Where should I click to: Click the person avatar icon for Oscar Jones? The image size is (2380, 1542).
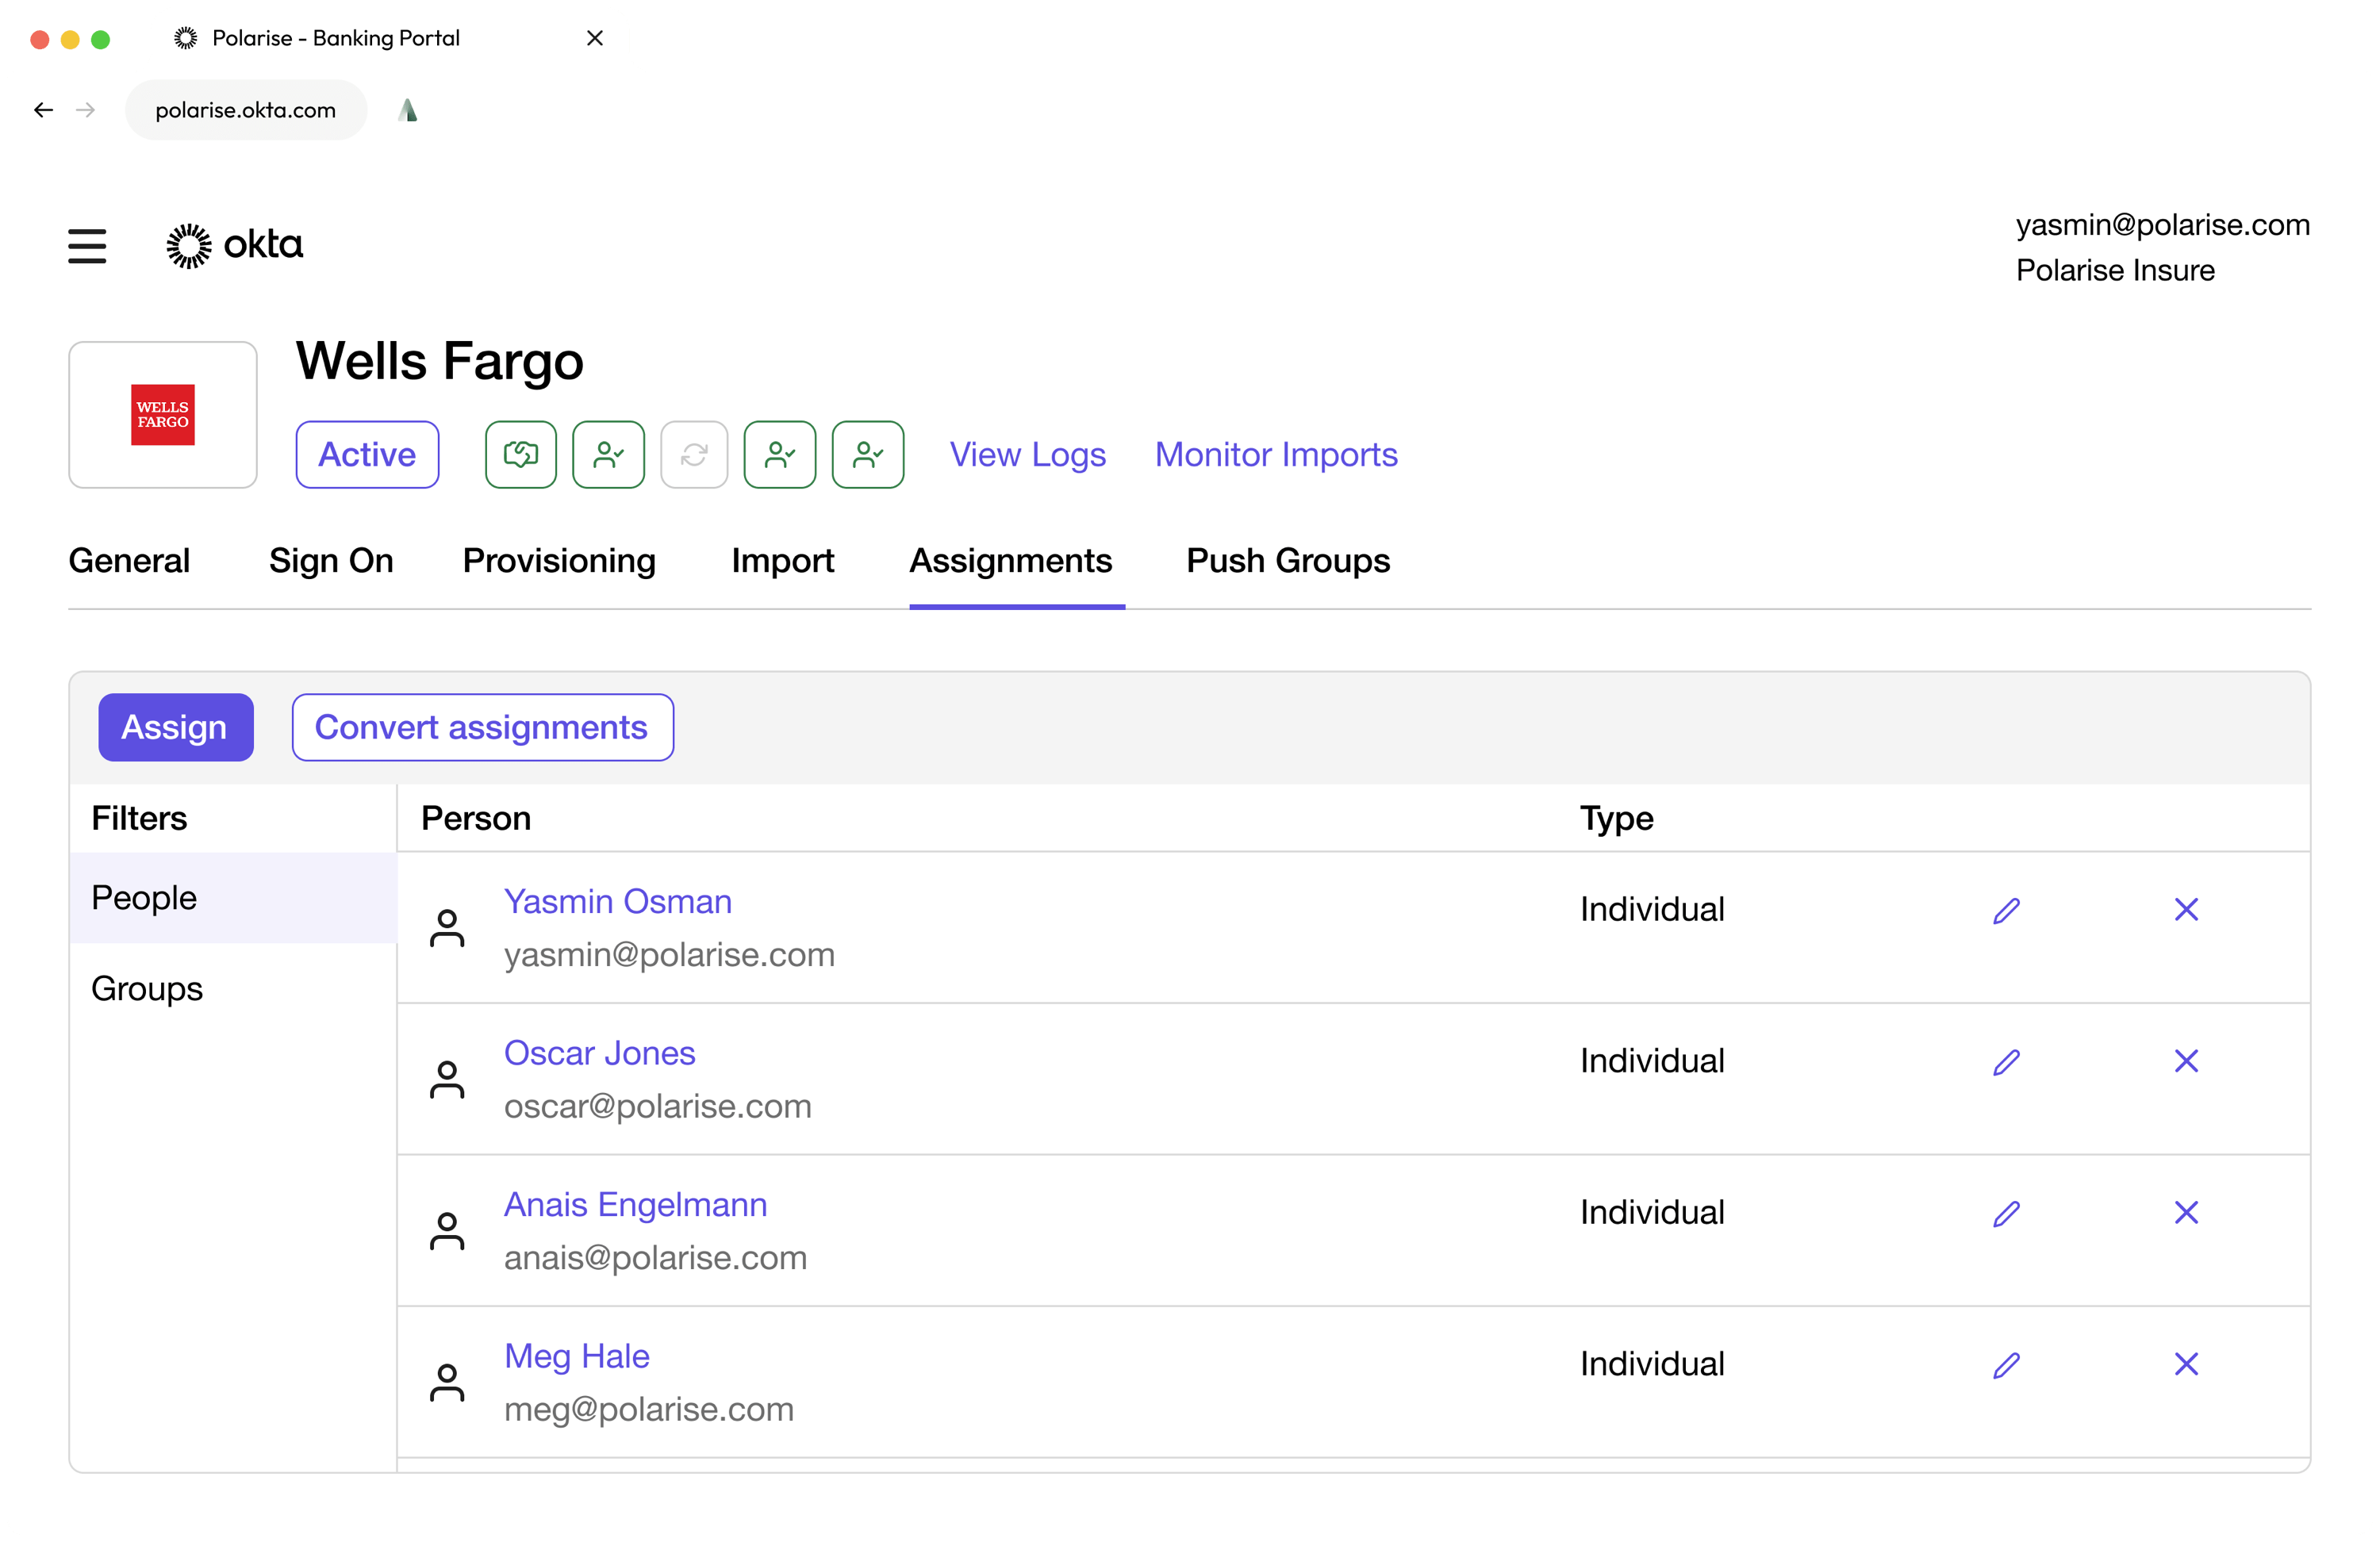[x=447, y=1079]
